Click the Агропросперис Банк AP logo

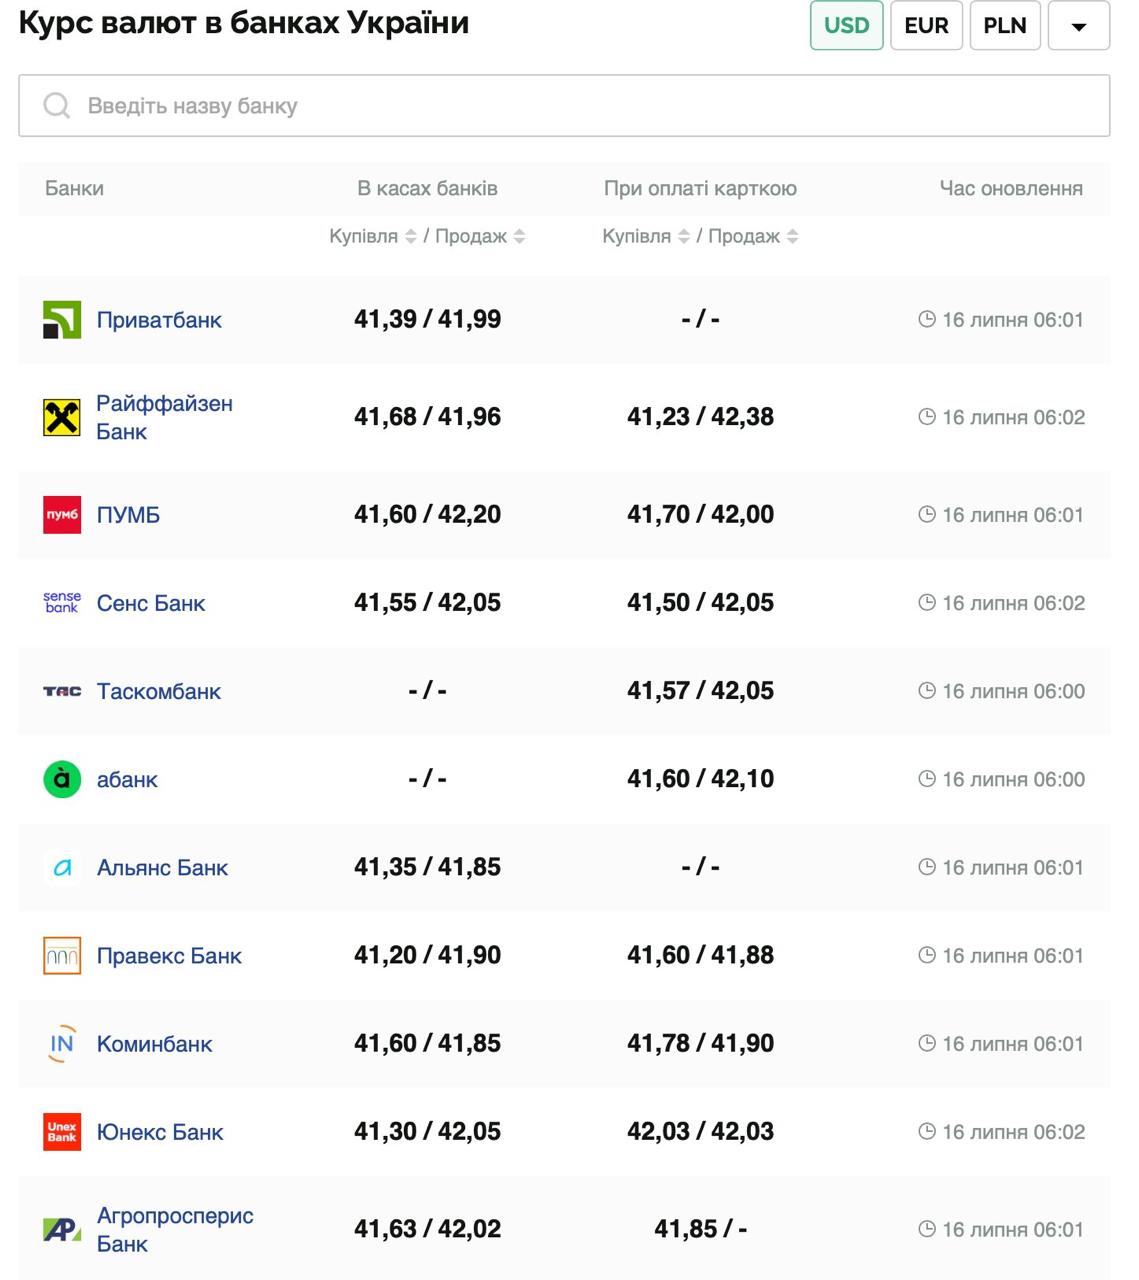pyautogui.click(x=61, y=1229)
